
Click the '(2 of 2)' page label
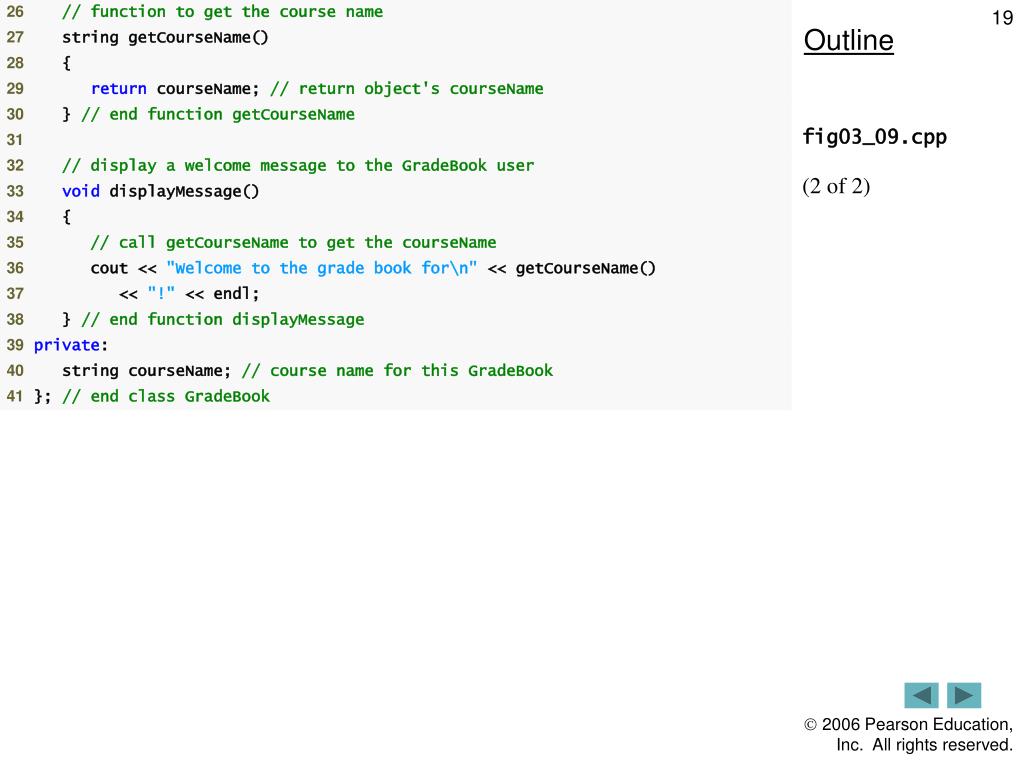pos(836,187)
